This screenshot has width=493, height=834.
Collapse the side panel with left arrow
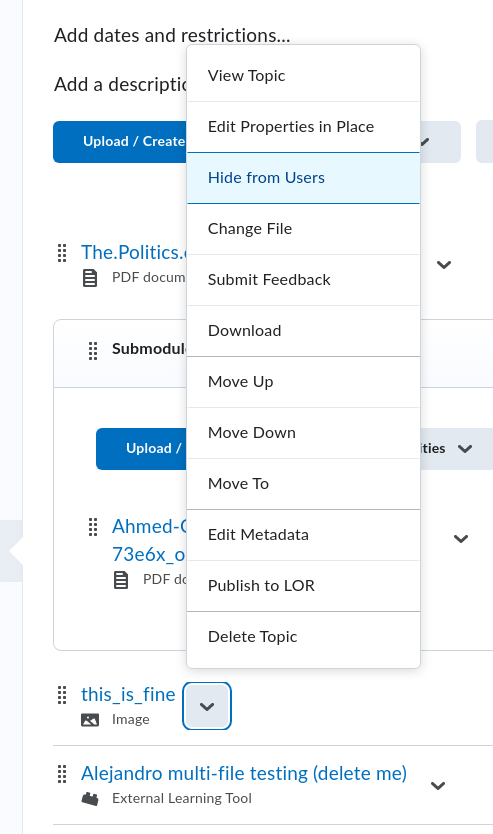point(12,551)
